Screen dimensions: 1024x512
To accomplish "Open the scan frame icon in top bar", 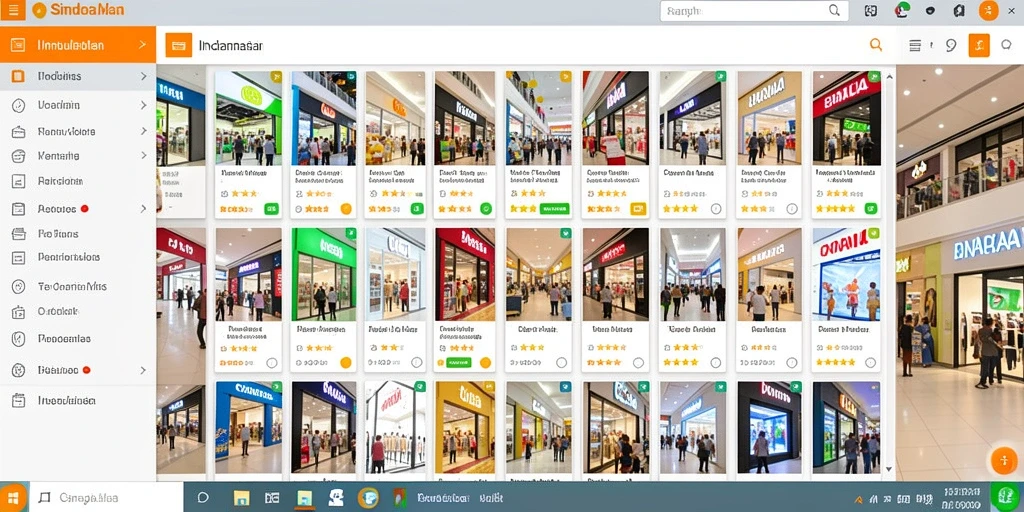I will click(x=871, y=10).
